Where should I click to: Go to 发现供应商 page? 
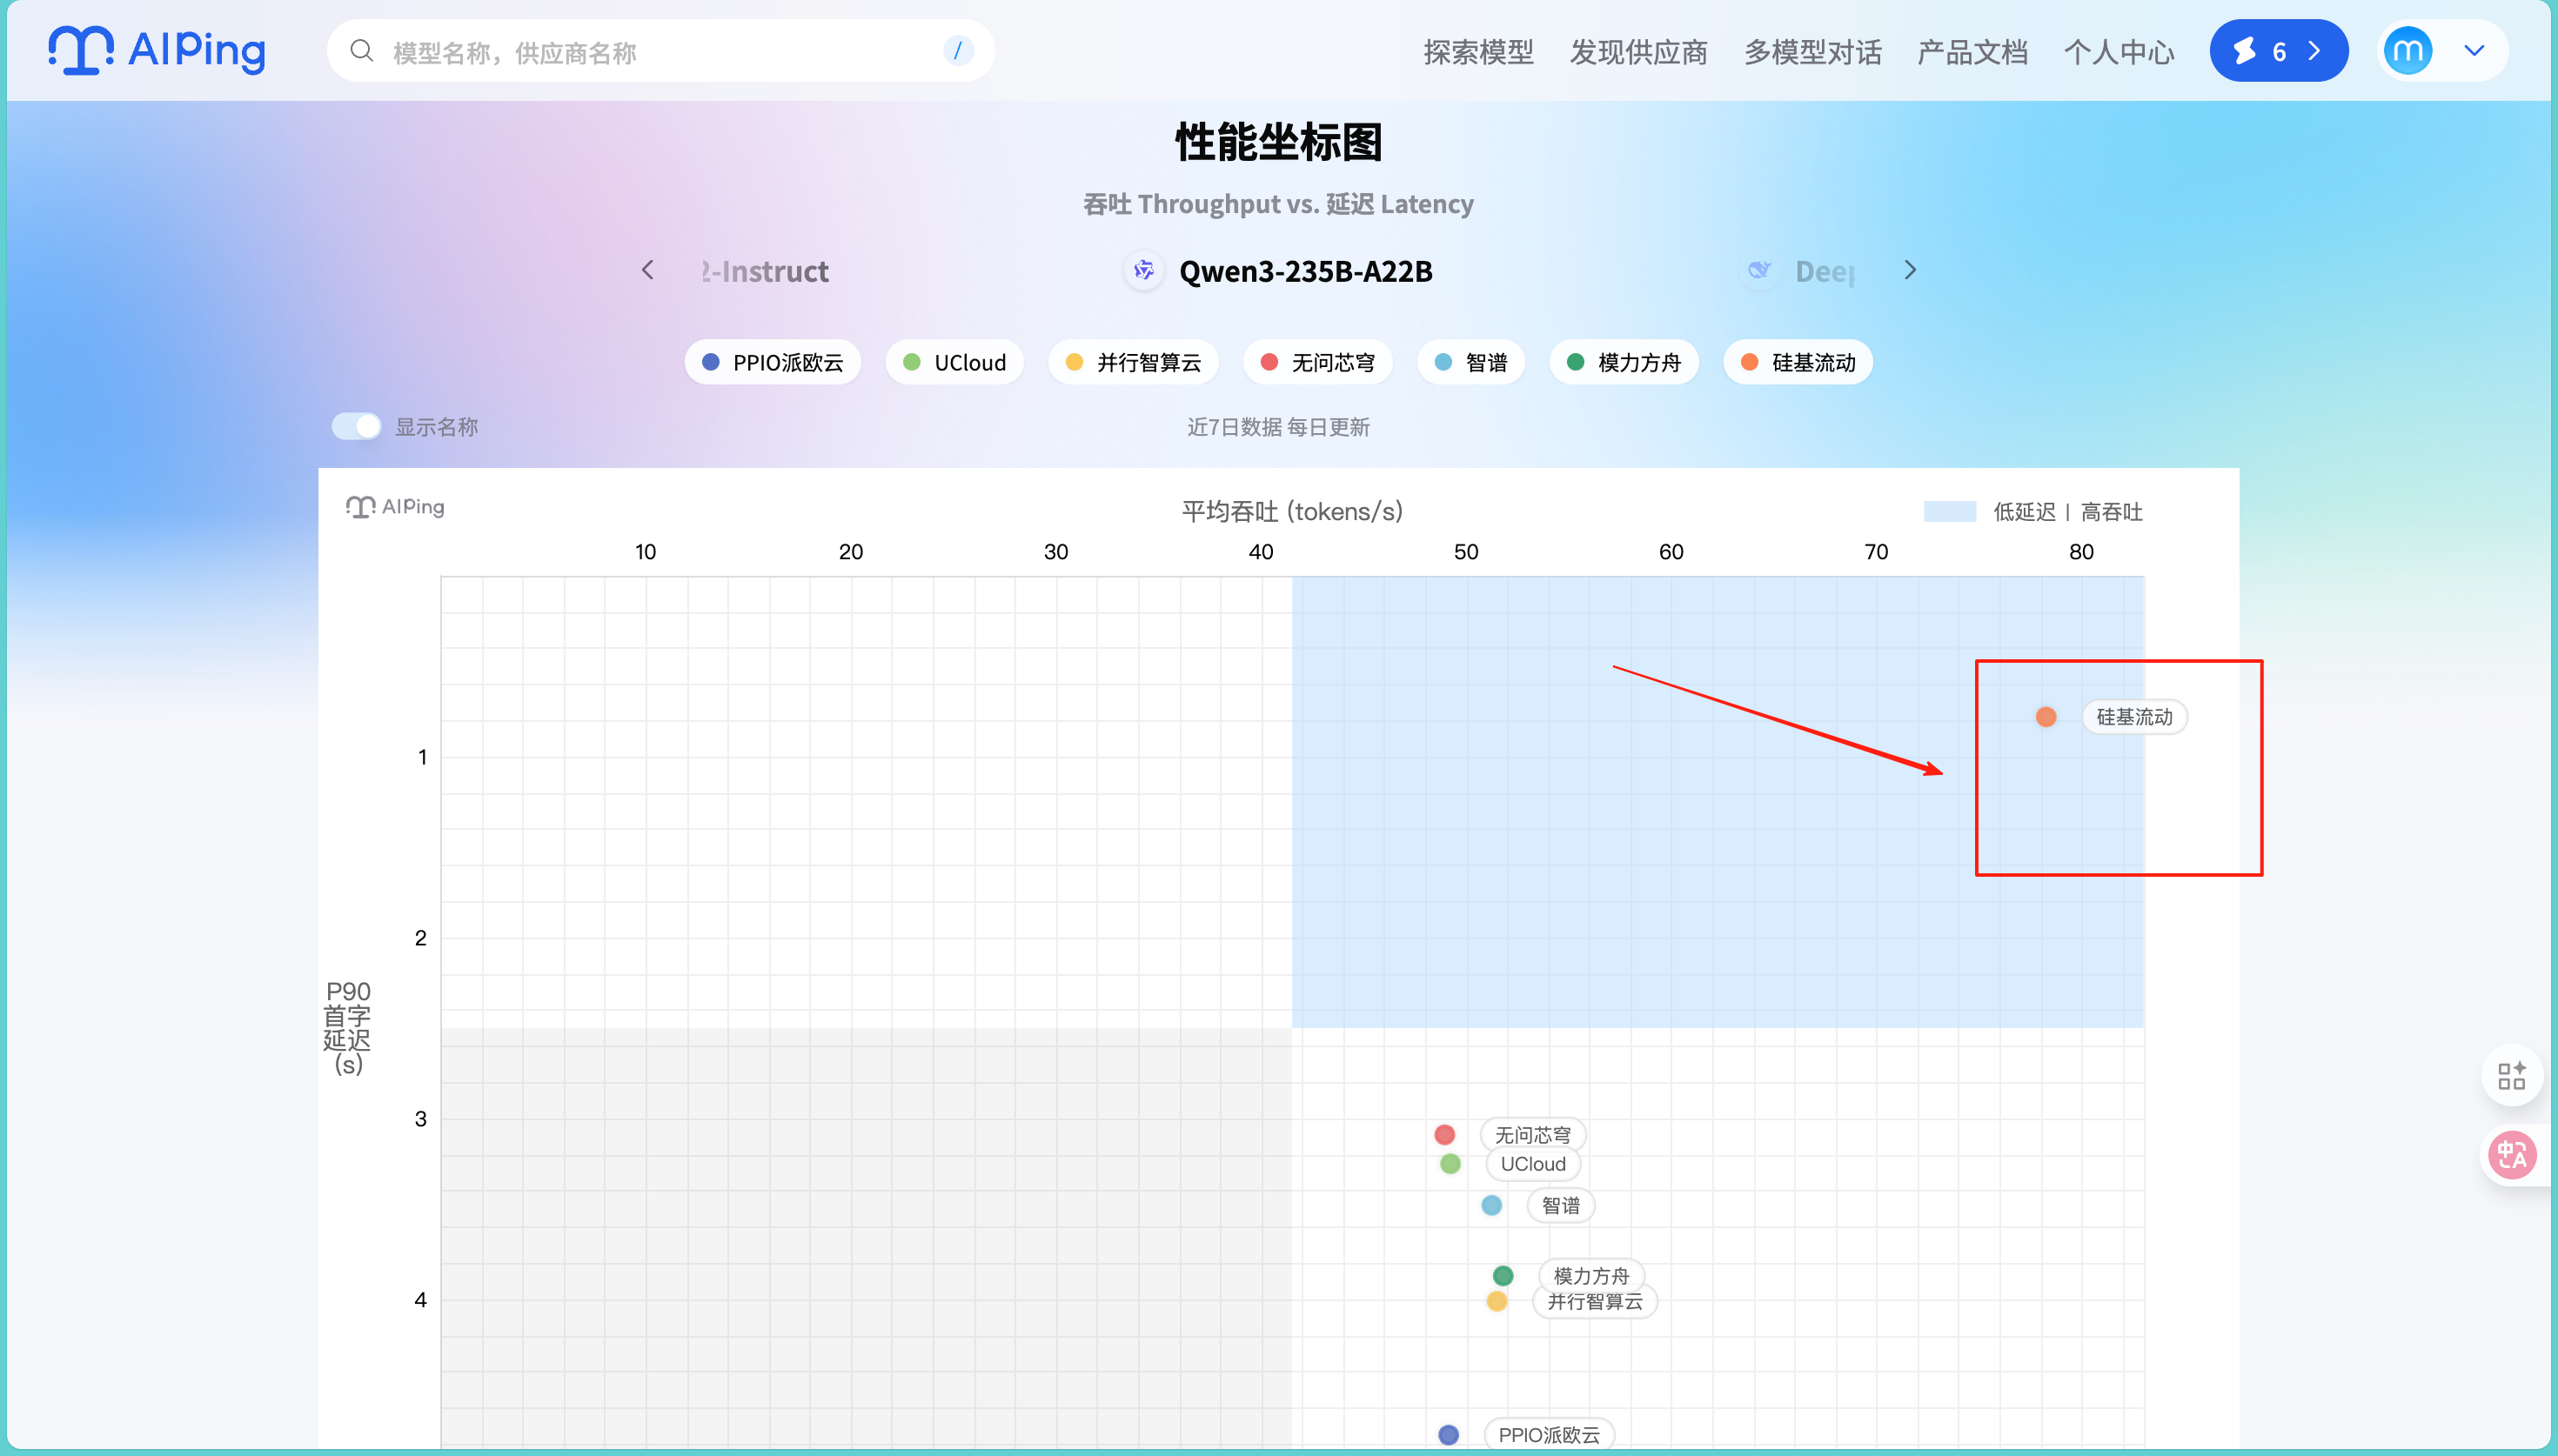pyautogui.click(x=1638, y=52)
